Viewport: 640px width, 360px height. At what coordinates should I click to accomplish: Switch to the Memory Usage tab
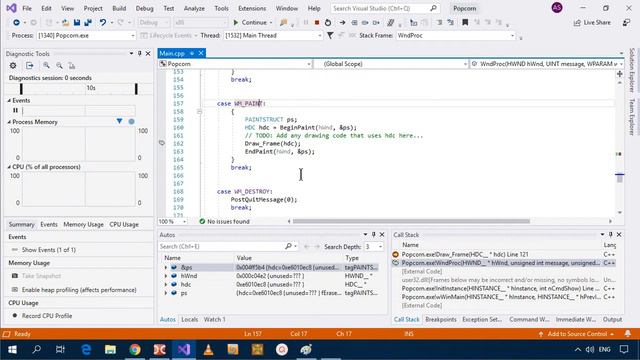coord(83,224)
